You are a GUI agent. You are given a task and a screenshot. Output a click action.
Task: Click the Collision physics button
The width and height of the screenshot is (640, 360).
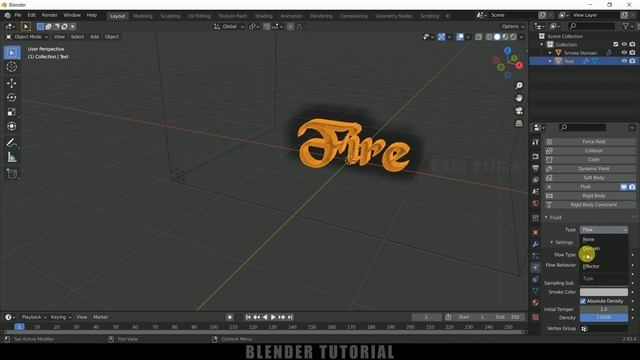pyautogui.click(x=590, y=151)
